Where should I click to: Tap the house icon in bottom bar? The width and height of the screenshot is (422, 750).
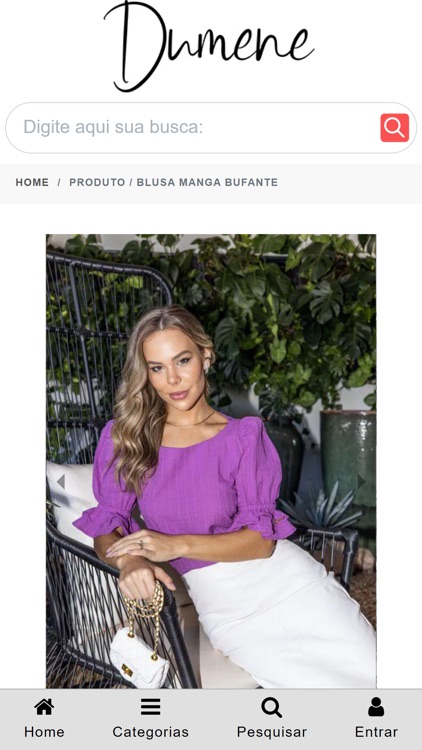(44, 706)
